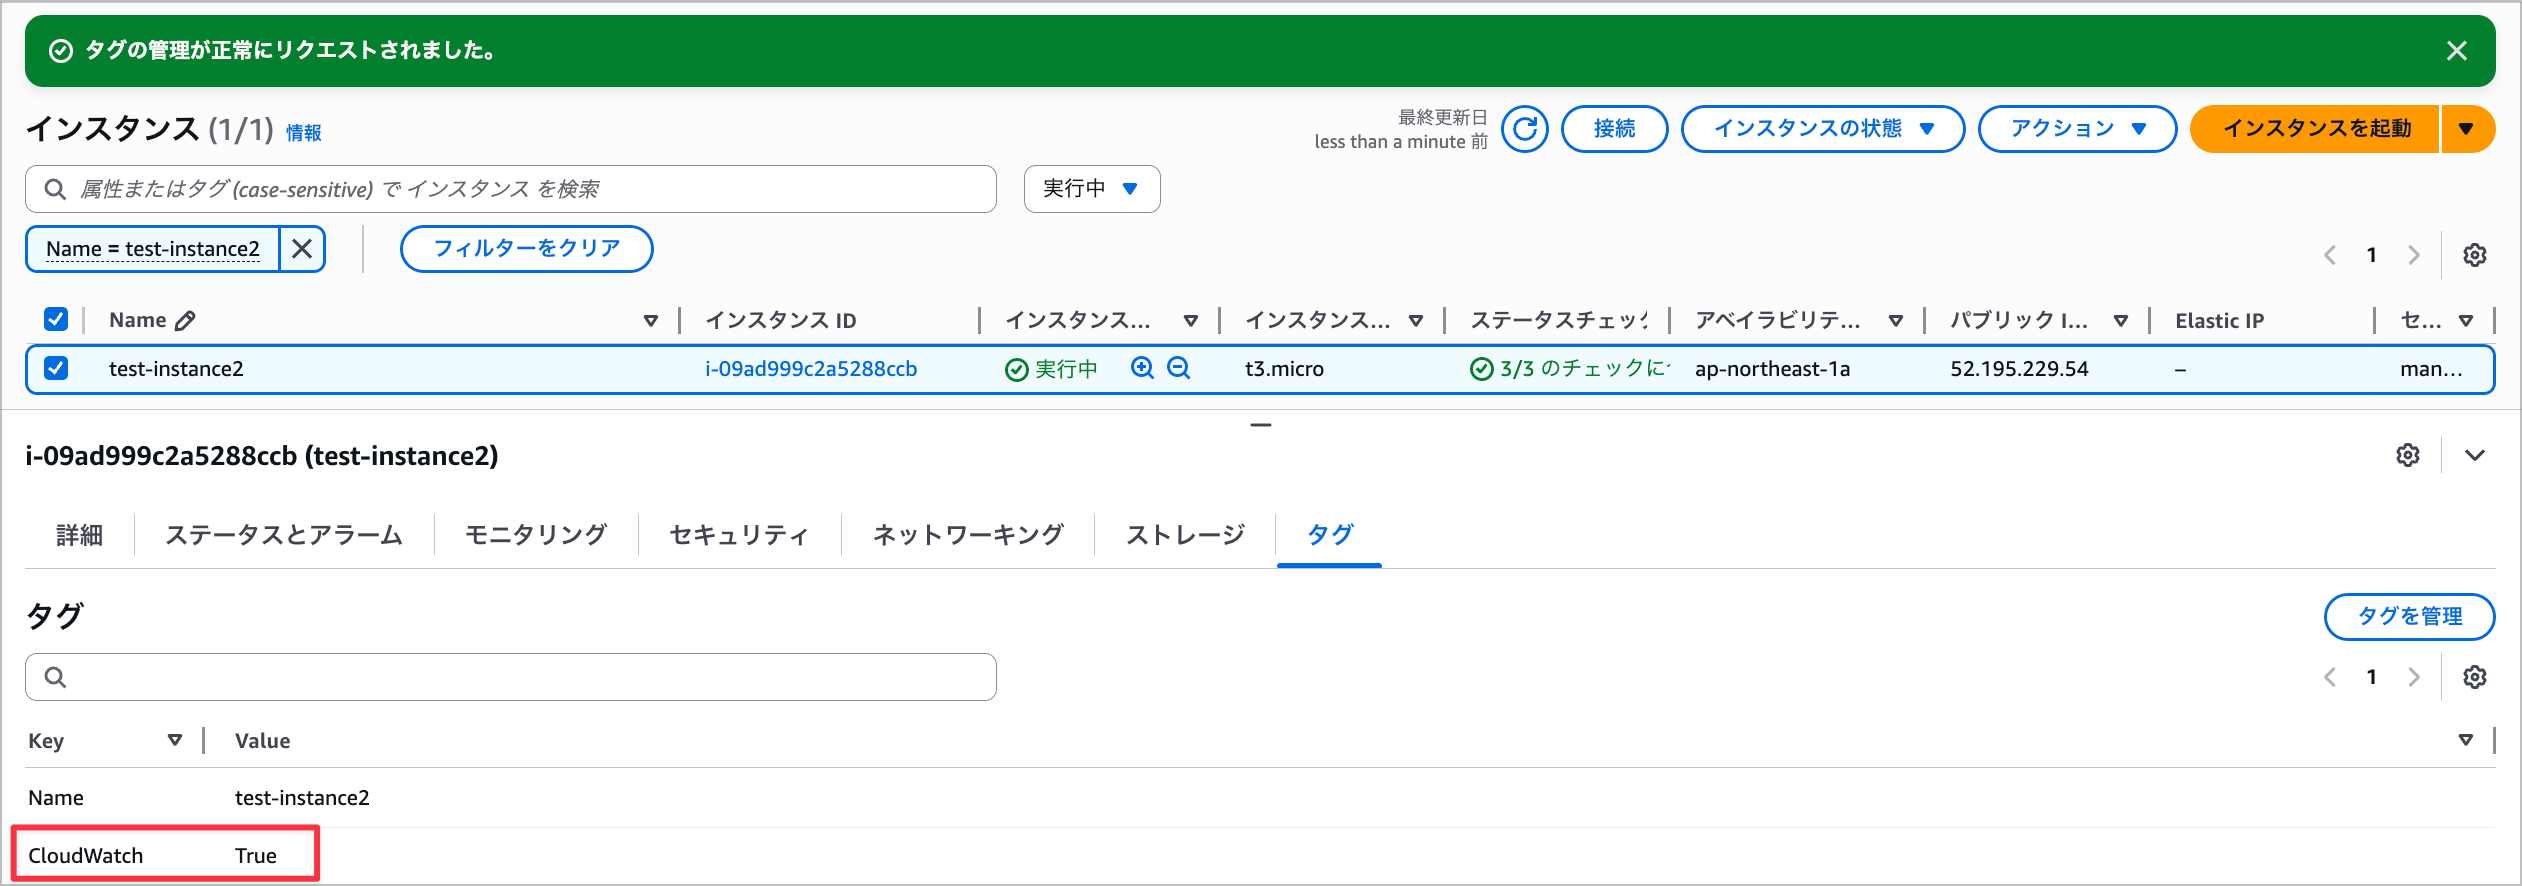Toggle the select-all instances header checkbox
This screenshot has width=2522, height=886.
point(56,319)
